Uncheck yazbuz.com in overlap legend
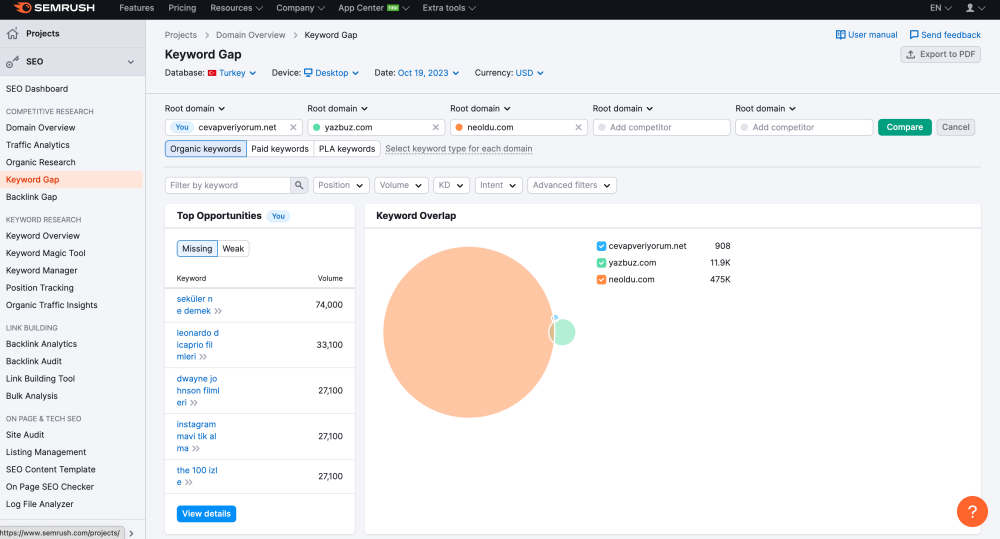This screenshot has height=539, width=1000. pyautogui.click(x=601, y=263)
